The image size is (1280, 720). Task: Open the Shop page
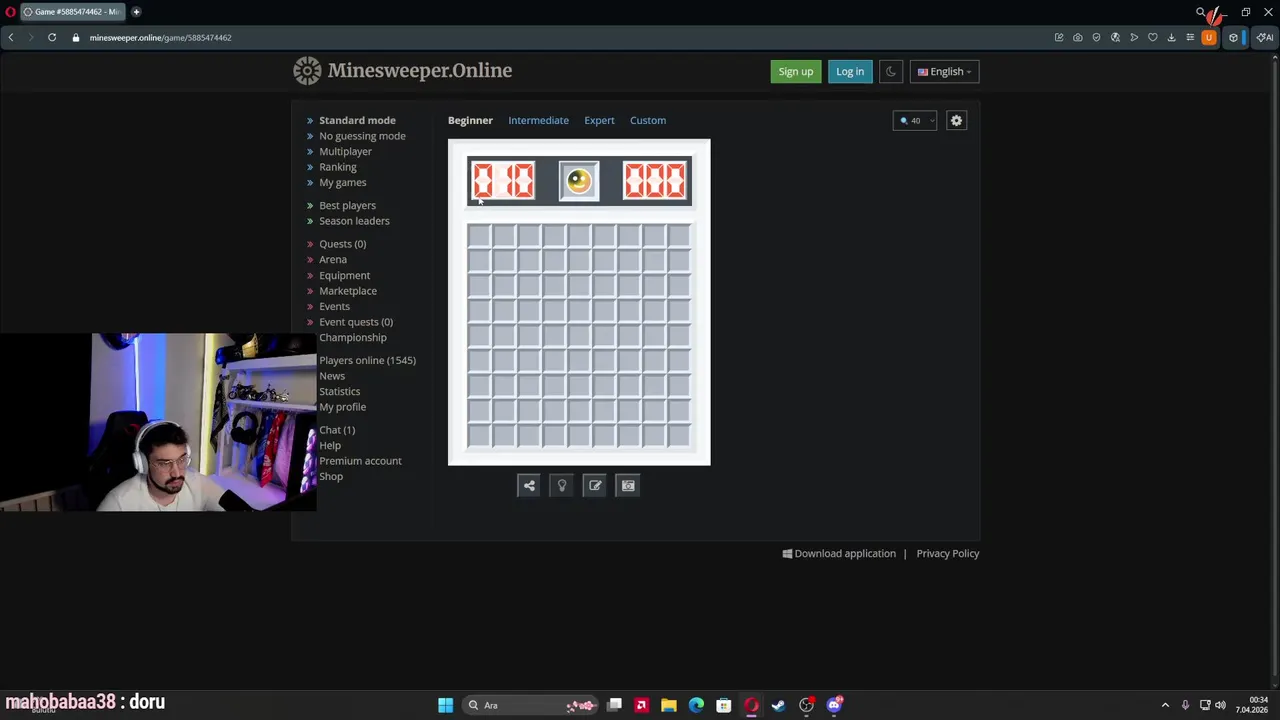click(331, 476)
